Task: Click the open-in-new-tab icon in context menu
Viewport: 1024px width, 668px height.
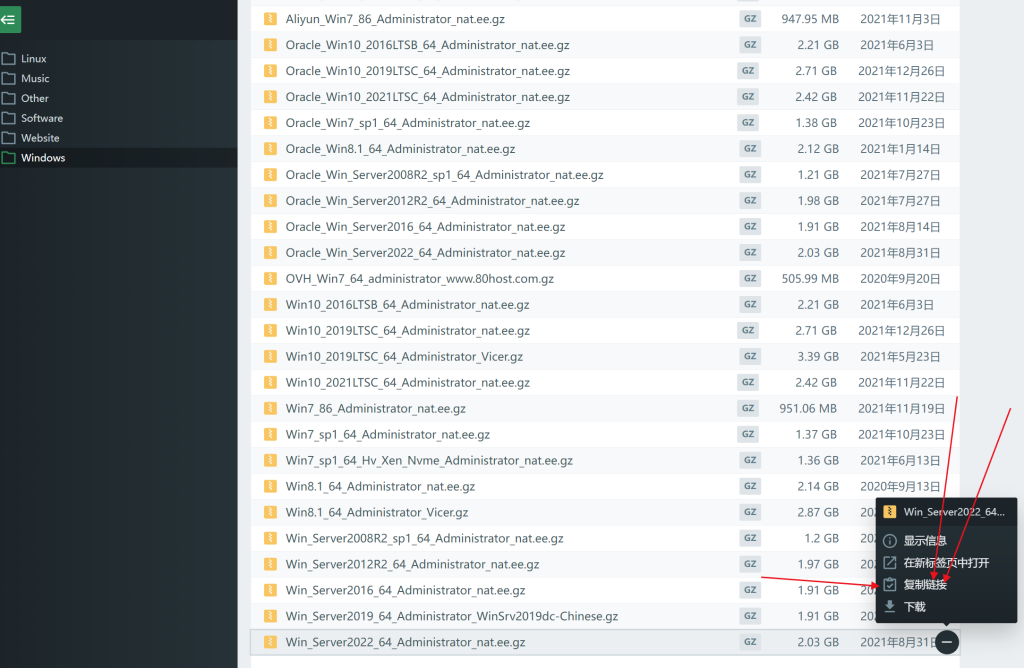Action: click(889, 563)
